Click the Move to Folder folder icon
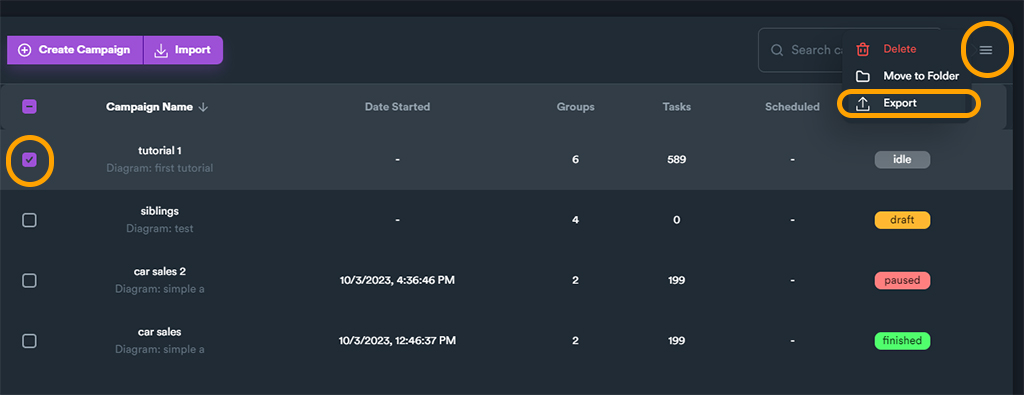Image resolution: width=1024 pixels, height=395 pixels. 863,76
